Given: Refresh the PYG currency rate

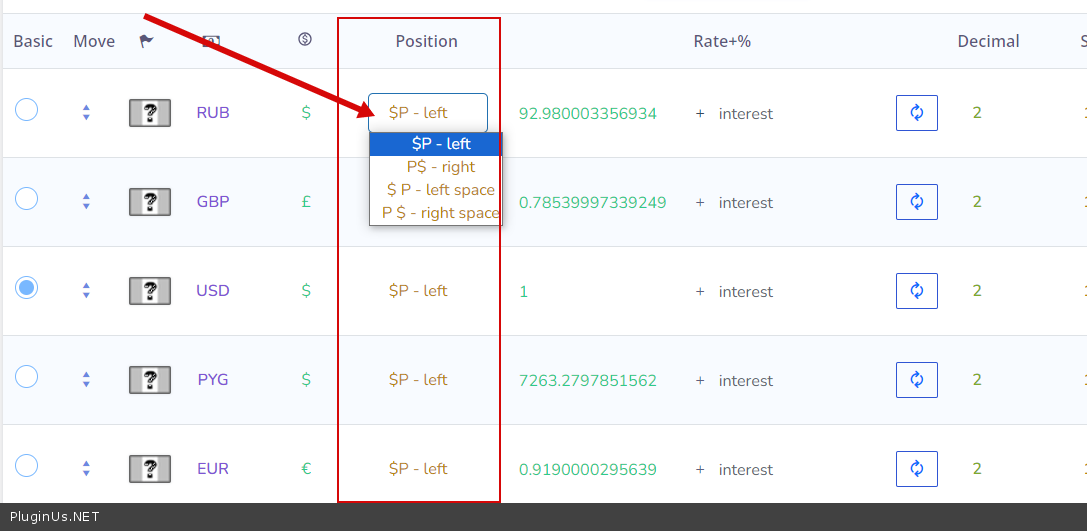Looking at the screenshot, I should pos(916,380).
